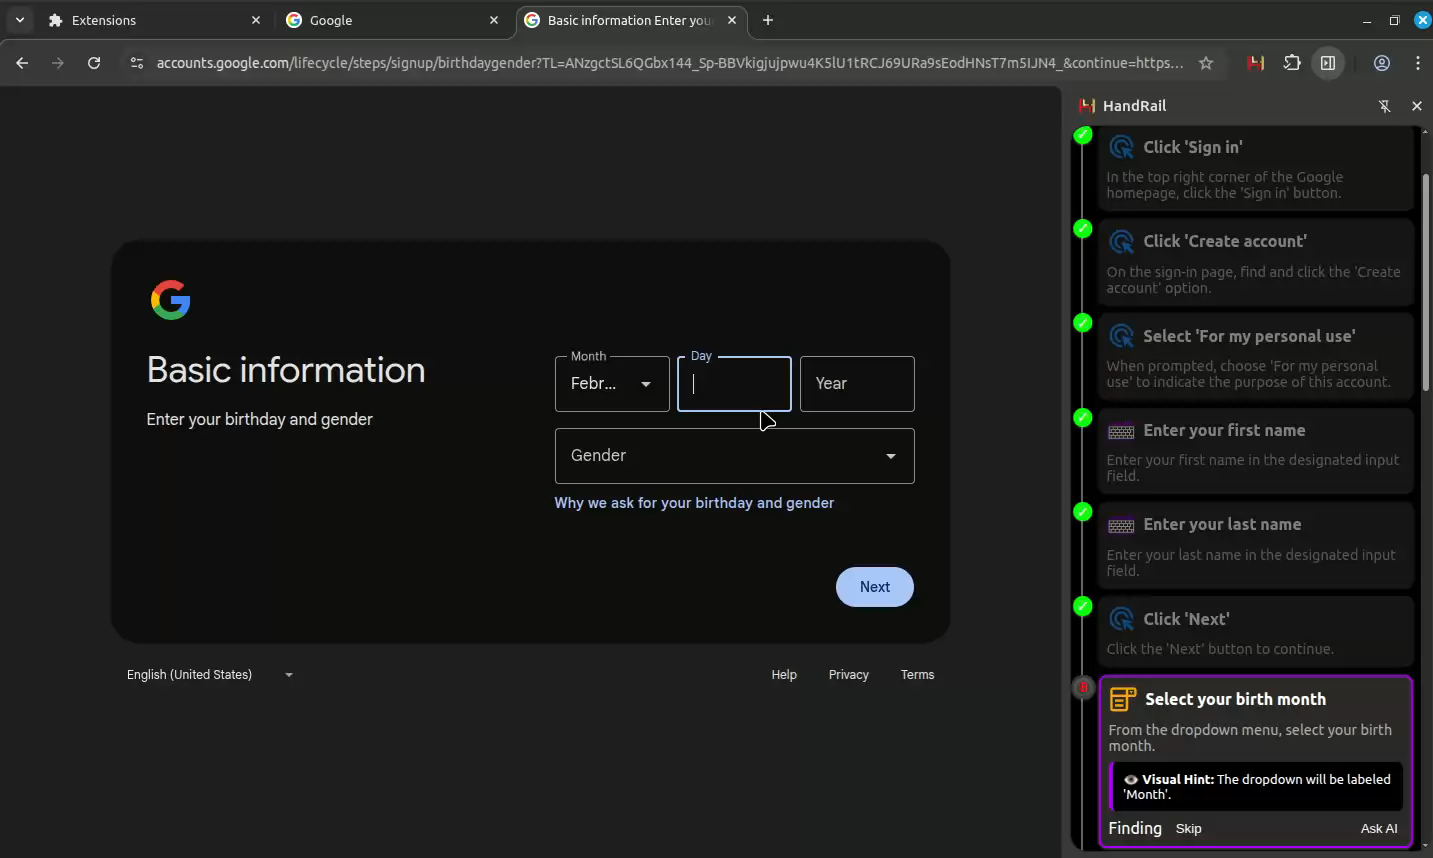Open a new browser tab
The image size is (1433, 858).
click(768, 20)
